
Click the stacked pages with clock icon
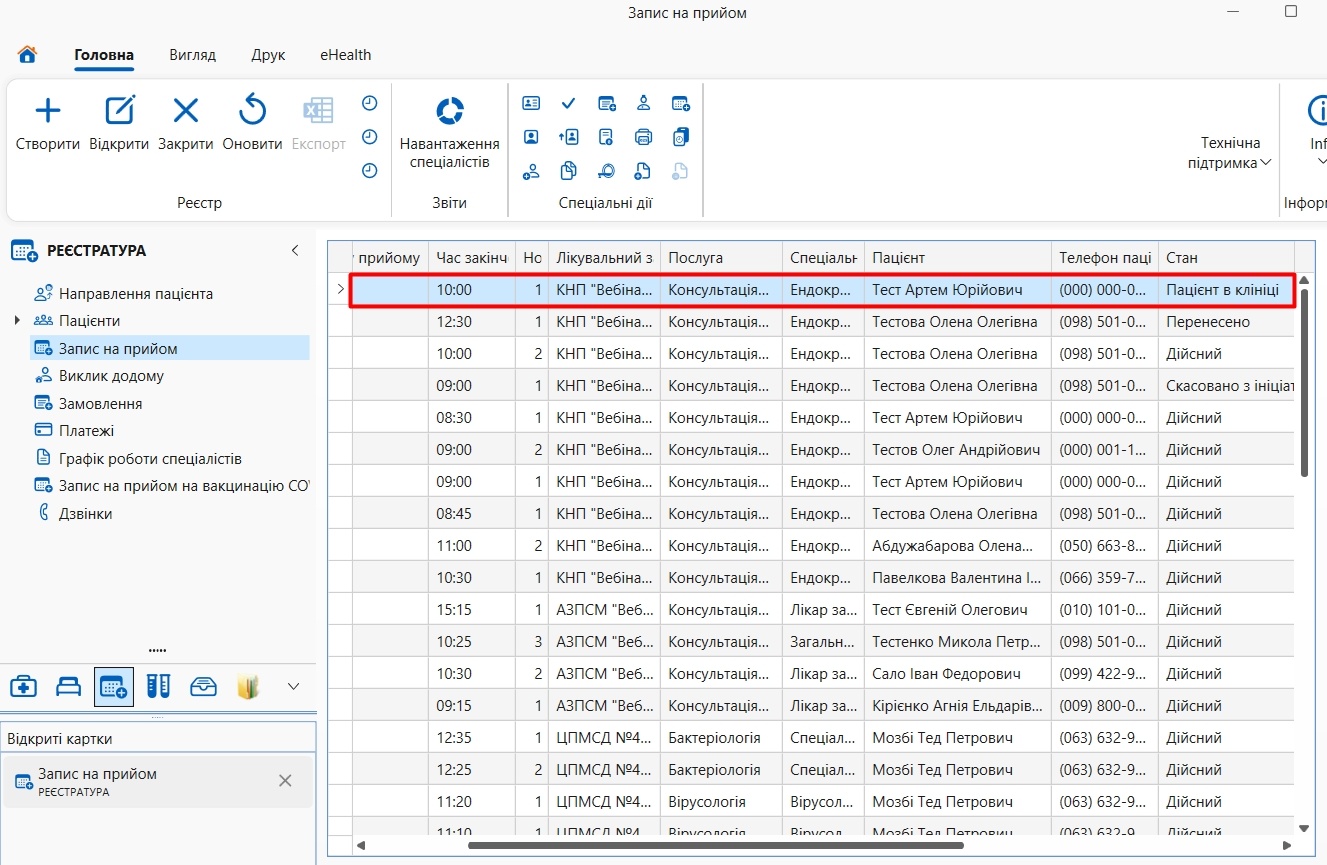680,137
